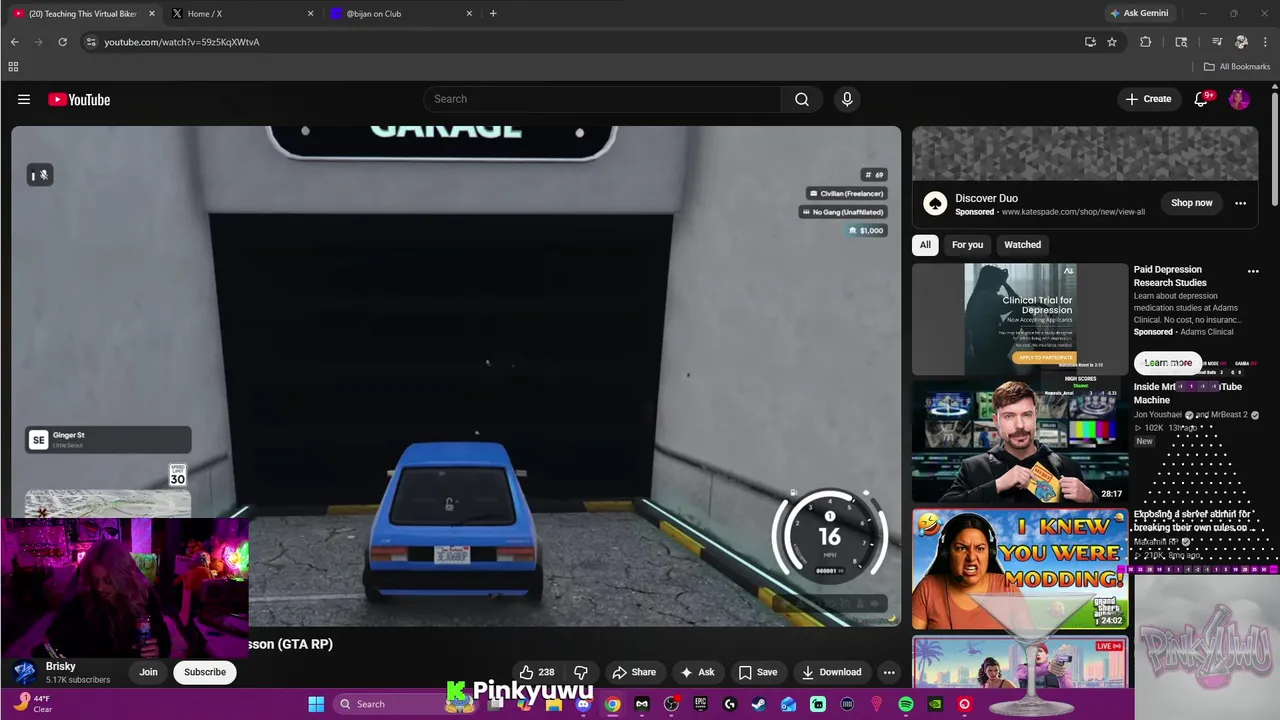Open Chrome extensions puzzle icon

[x=1146, y=42]
